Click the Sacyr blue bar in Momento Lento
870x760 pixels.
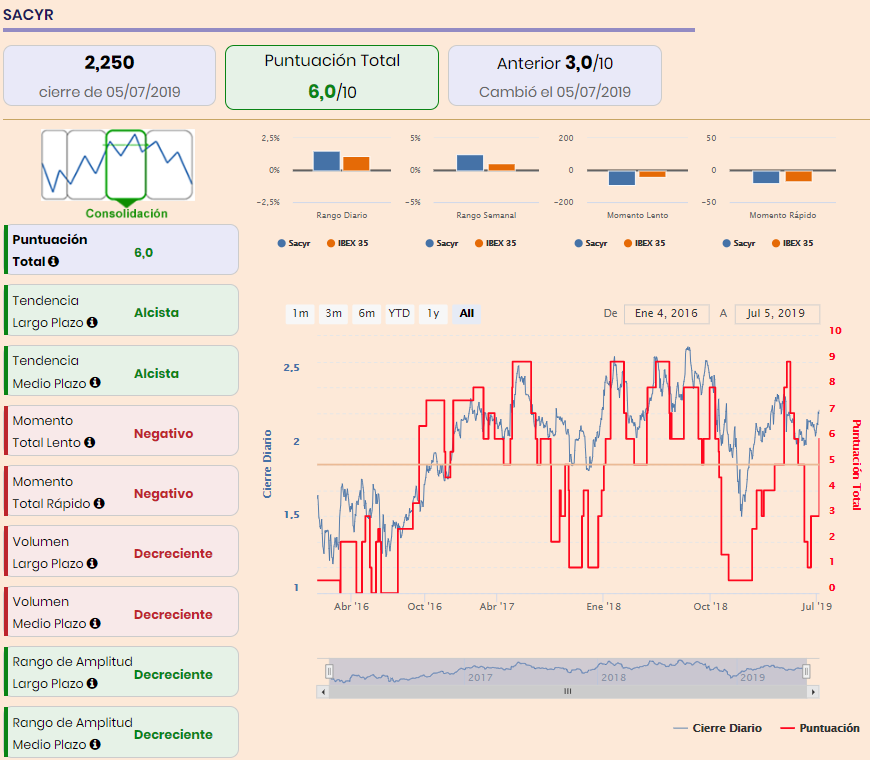click(x=622, y=178)
